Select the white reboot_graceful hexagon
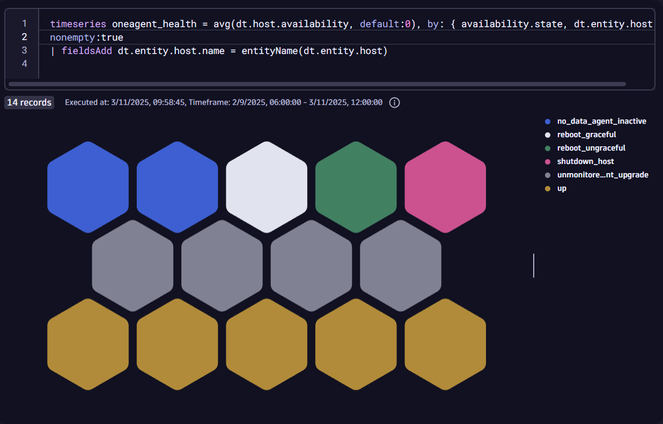Viewport: 663px width, 424px height. (x=266, y=186)
